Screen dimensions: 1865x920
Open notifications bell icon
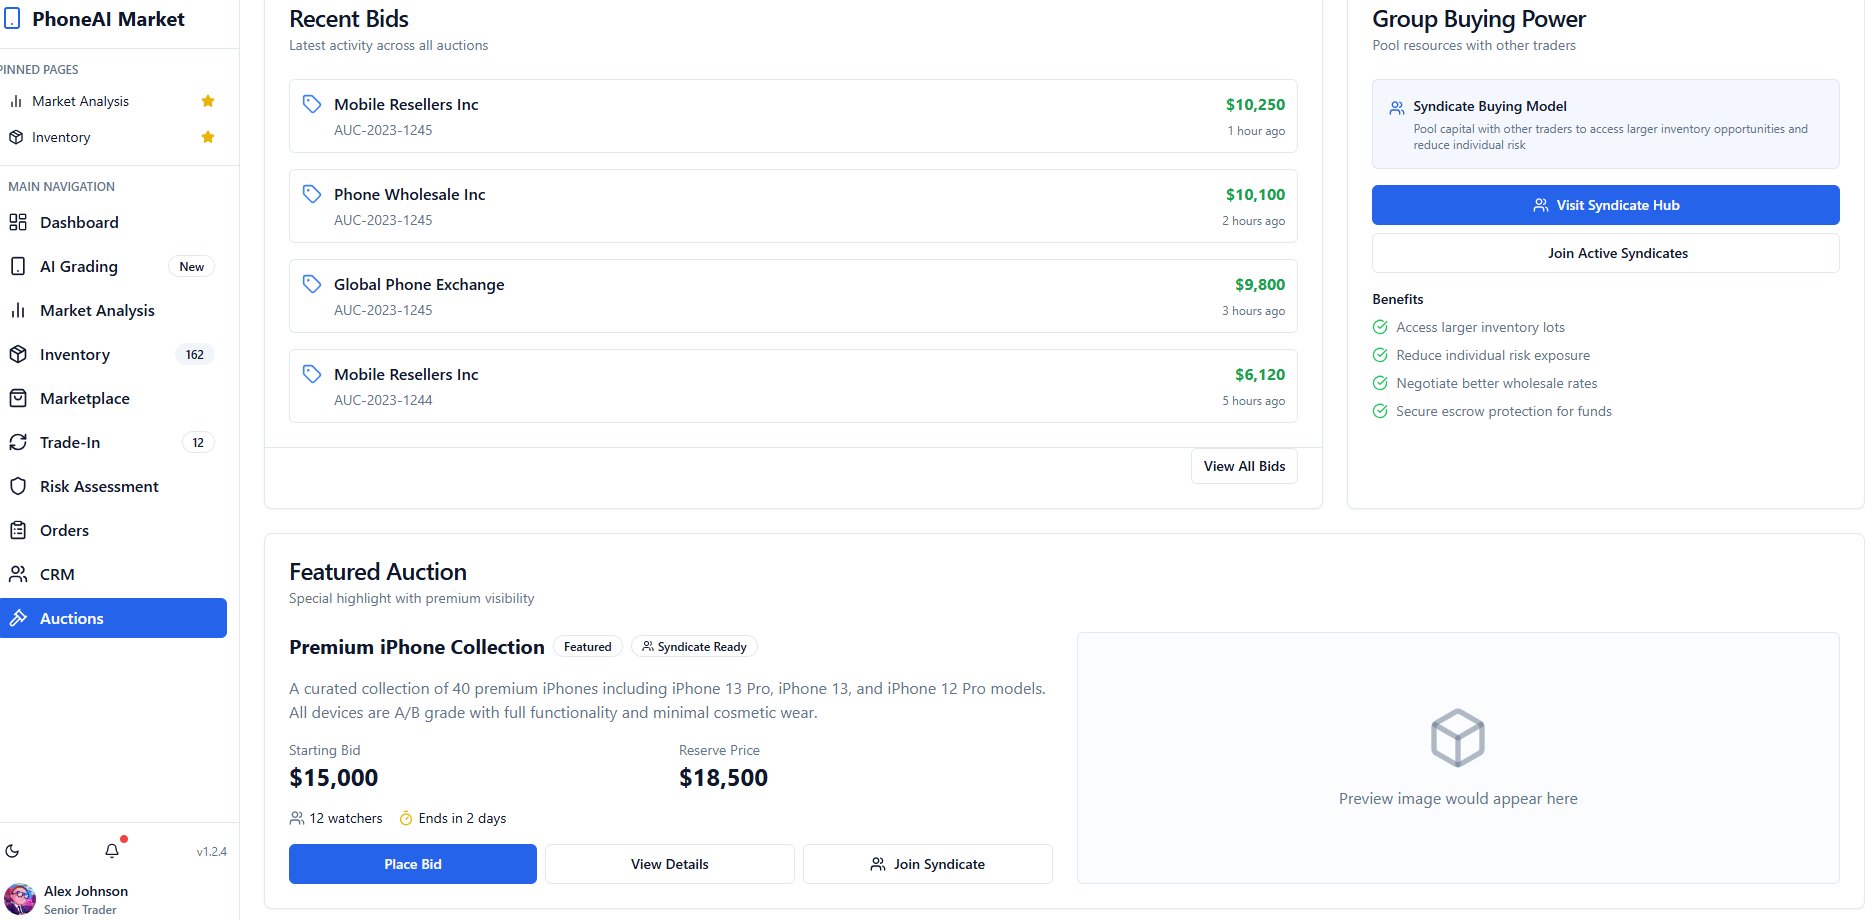[x=112, y=851]
